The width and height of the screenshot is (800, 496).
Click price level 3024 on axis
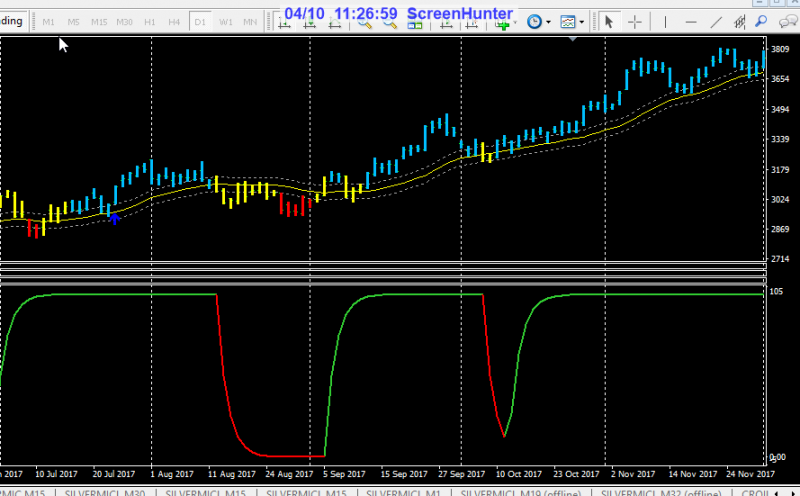(x=780, y=200)
